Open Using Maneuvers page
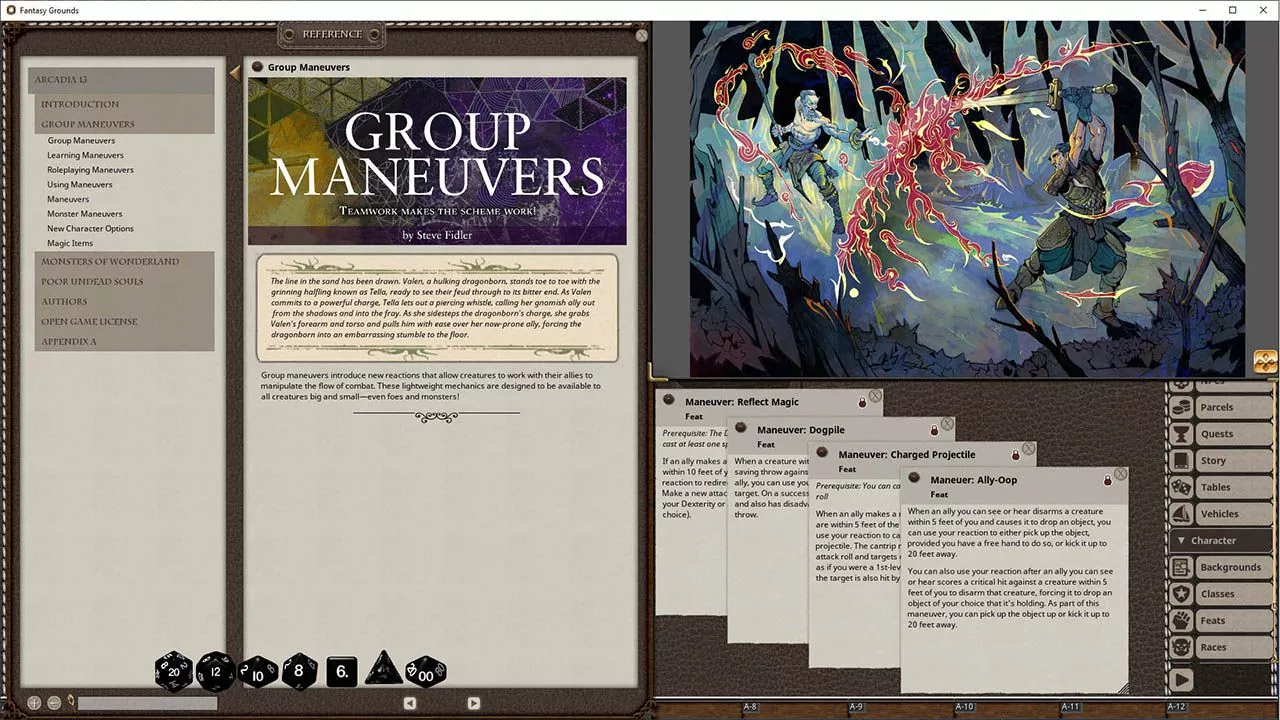The image size is (1280, 720). coord(80,185)
